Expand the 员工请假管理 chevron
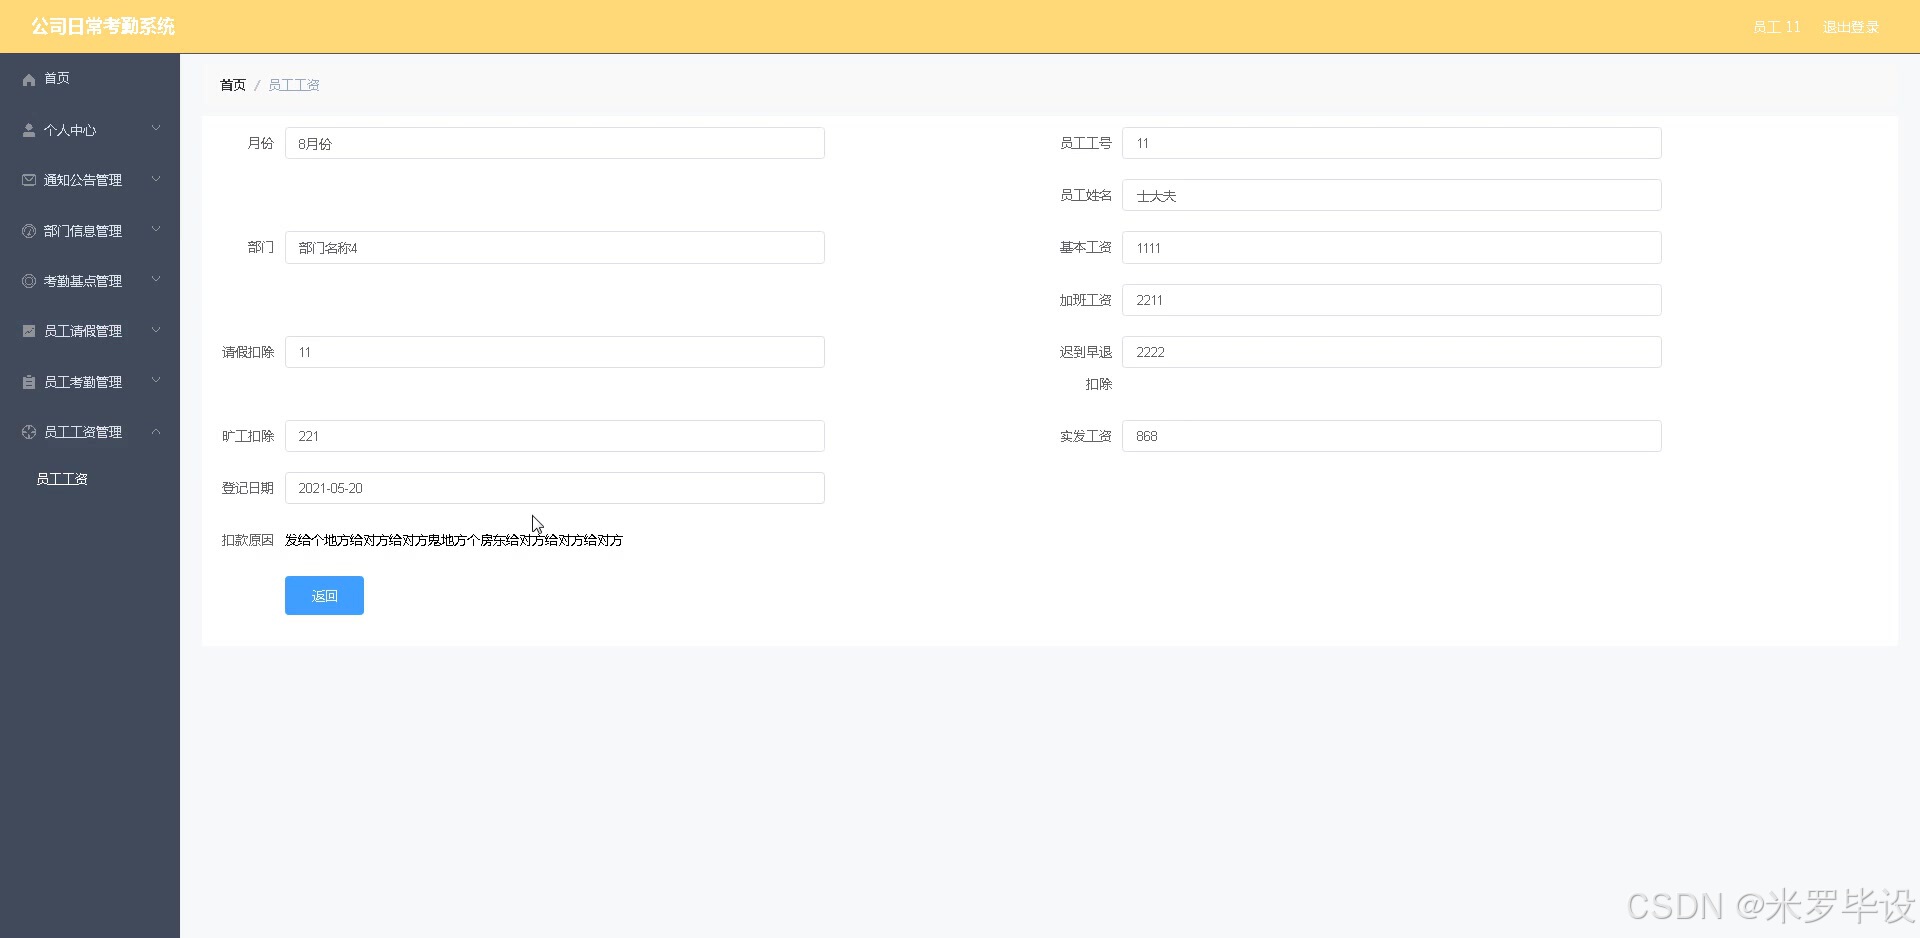The image size is (1920, 938). click(x=156, y=330)
